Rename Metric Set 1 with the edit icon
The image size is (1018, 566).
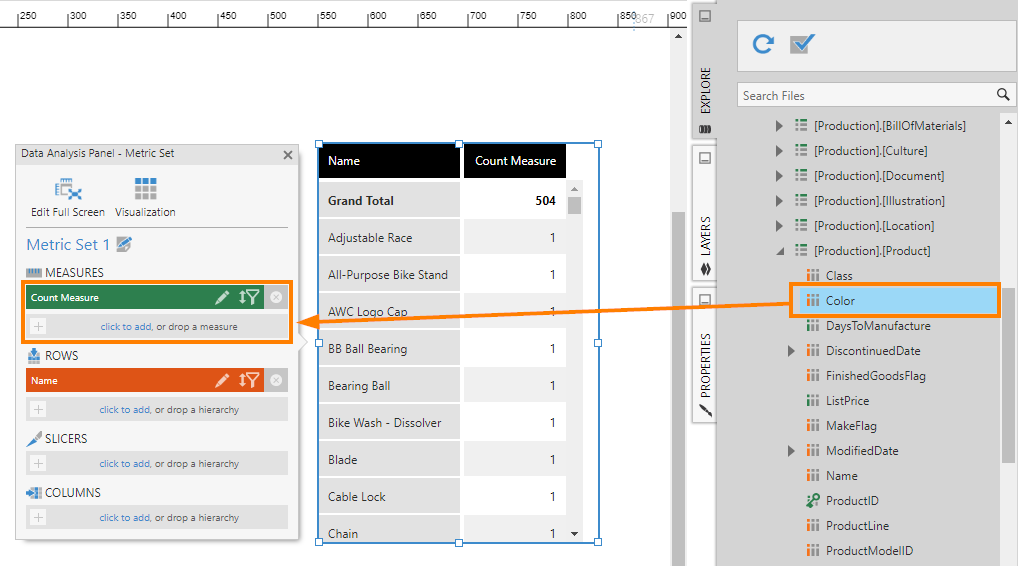click(124, 244)
